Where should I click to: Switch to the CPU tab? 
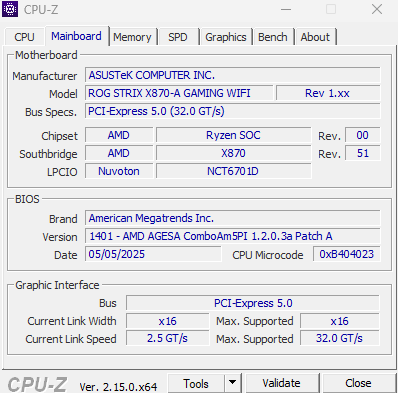click(24, 37)
